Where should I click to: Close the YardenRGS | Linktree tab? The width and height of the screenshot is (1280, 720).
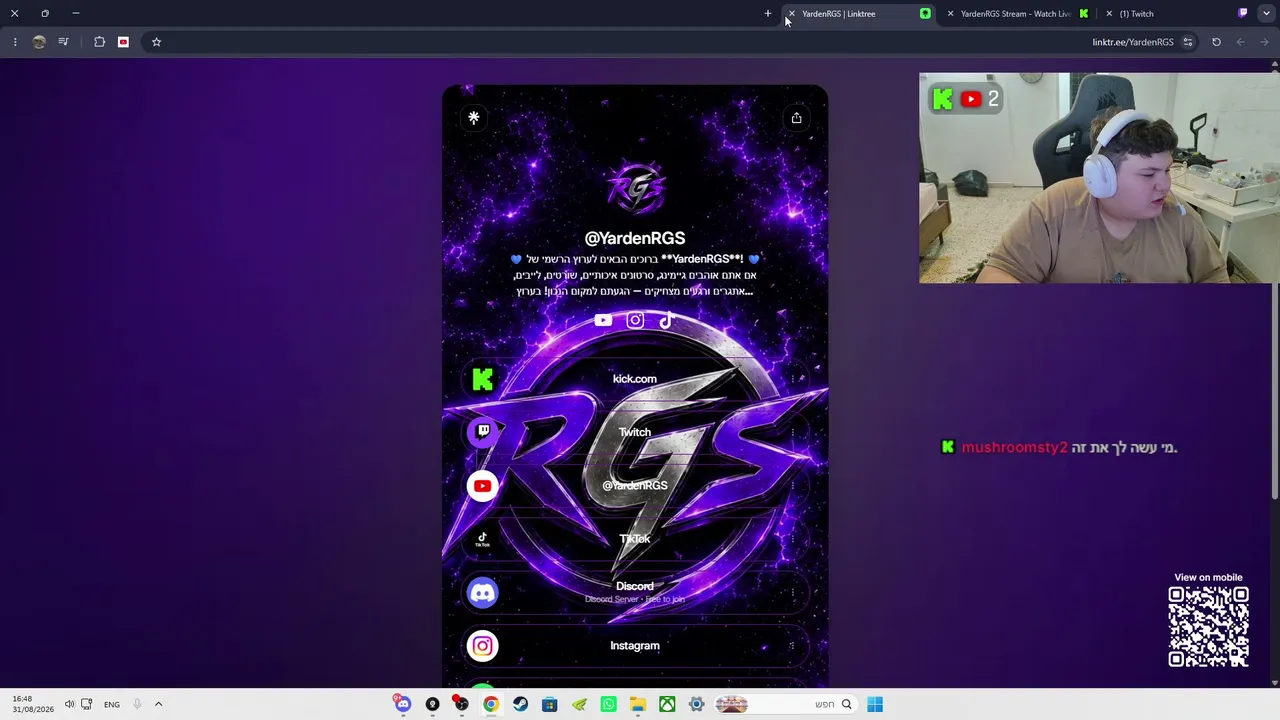point(791,14)
